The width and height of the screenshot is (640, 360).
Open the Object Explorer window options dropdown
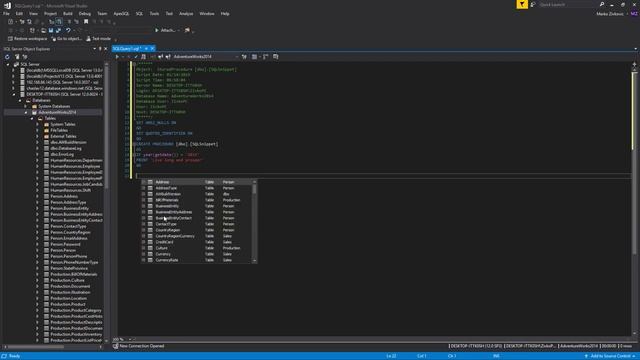coord(95,49)
